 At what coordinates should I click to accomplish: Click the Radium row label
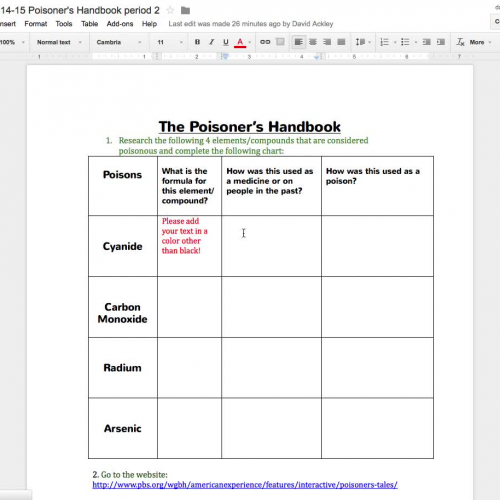click(122, 368)
